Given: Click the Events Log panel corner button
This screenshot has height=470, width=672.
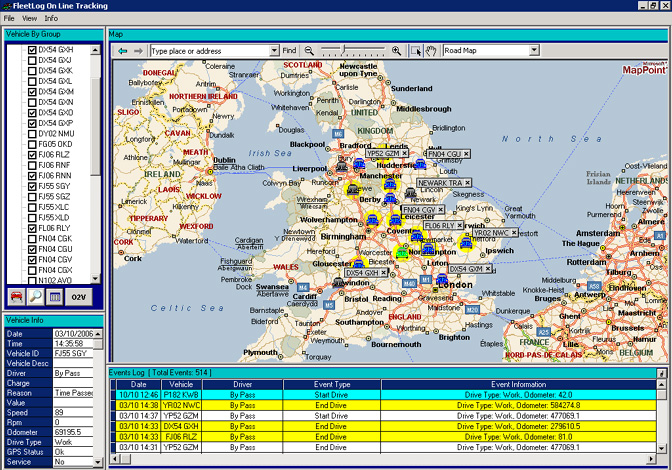Looking at the screenshot, I should click(662, 373).
